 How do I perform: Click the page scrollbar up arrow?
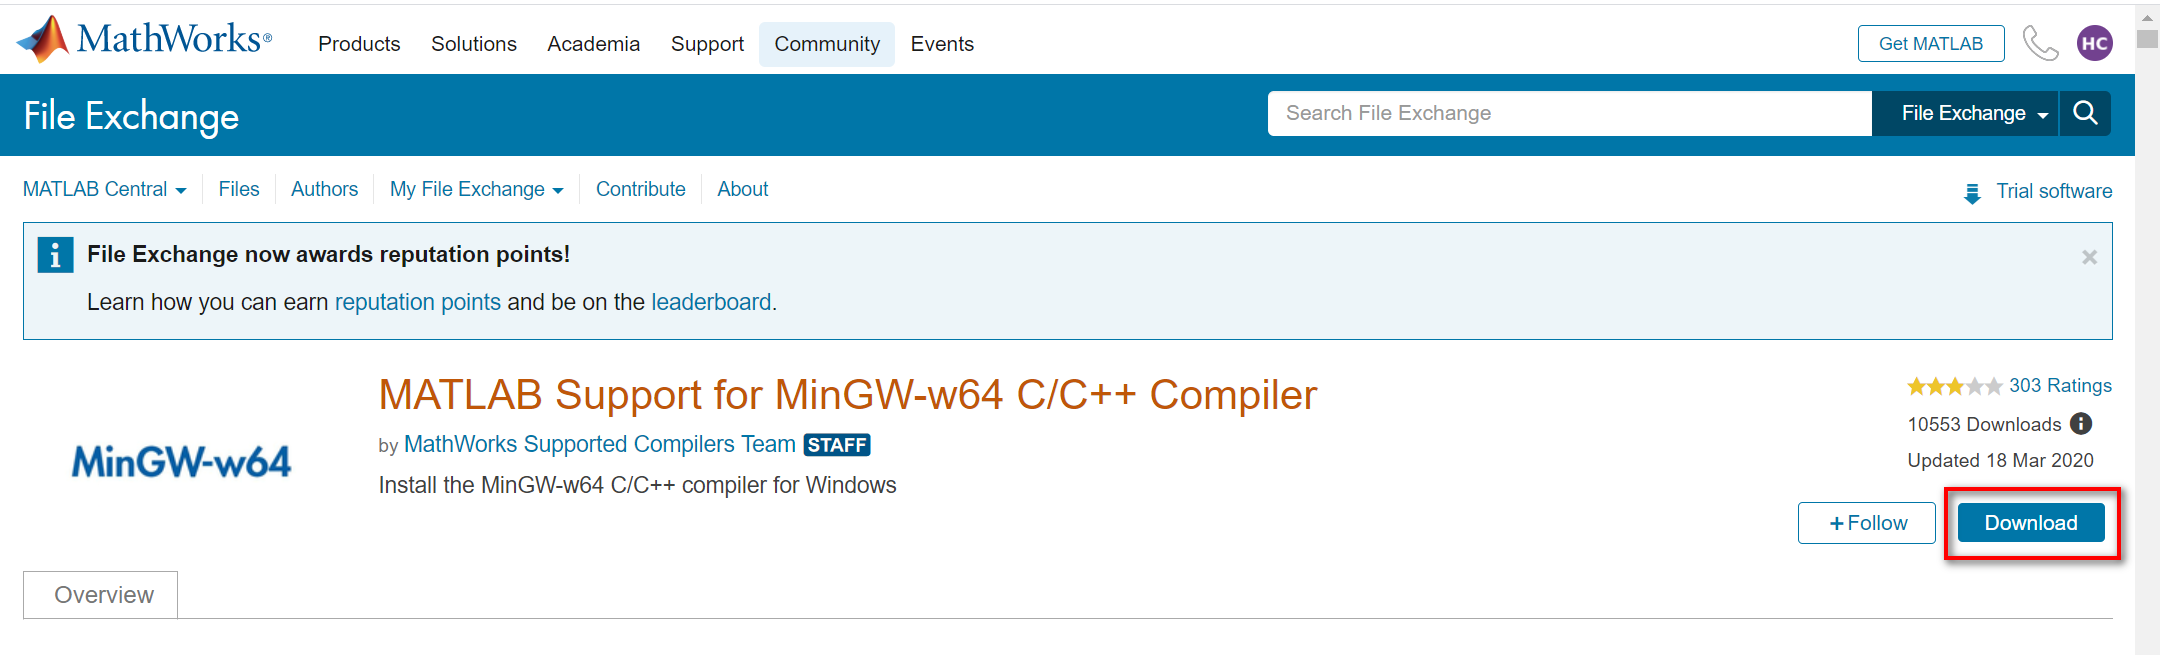point(2147,17)
